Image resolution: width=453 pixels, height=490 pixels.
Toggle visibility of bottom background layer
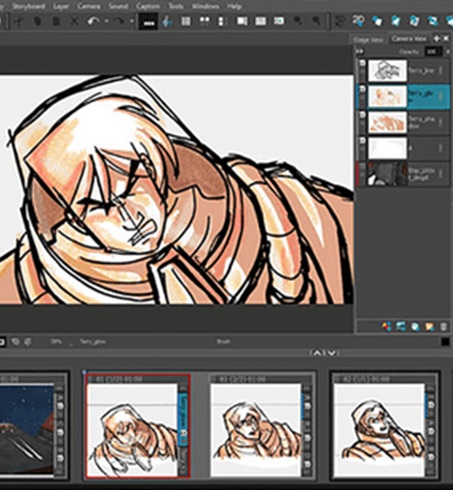[x=362, y=167]
